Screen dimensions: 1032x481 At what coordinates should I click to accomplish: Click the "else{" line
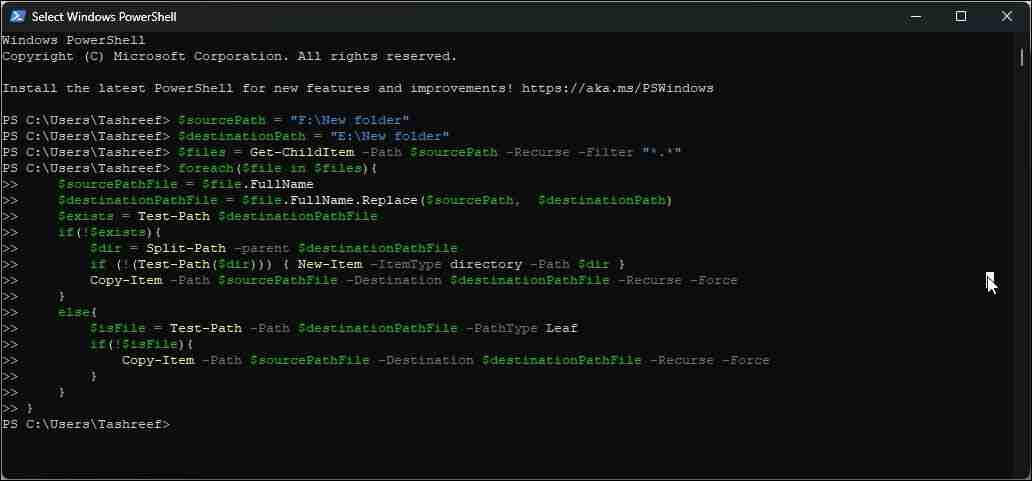74,312
